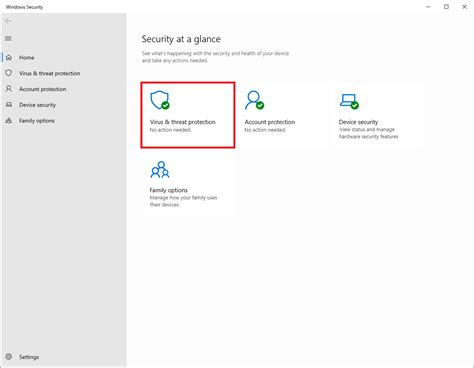Image resolution: width=474 pixels, height=368 pixels.
Task: Open Device security from the sidebar
Action: (x=37, y=105)
